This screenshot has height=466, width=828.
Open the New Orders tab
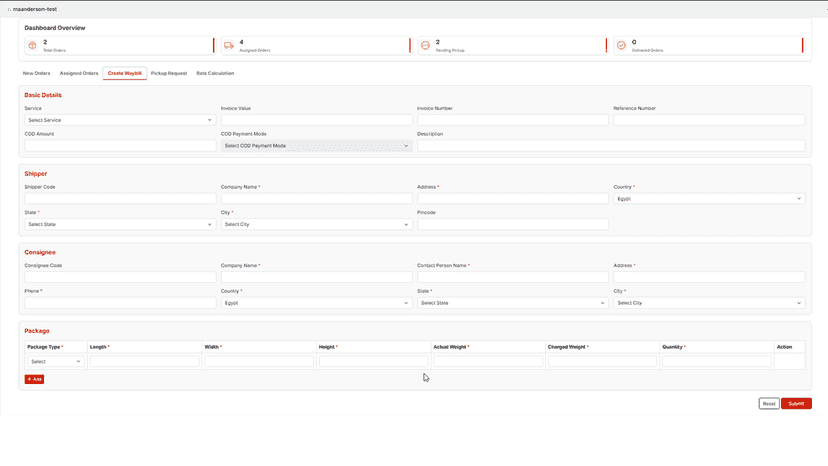36,73
